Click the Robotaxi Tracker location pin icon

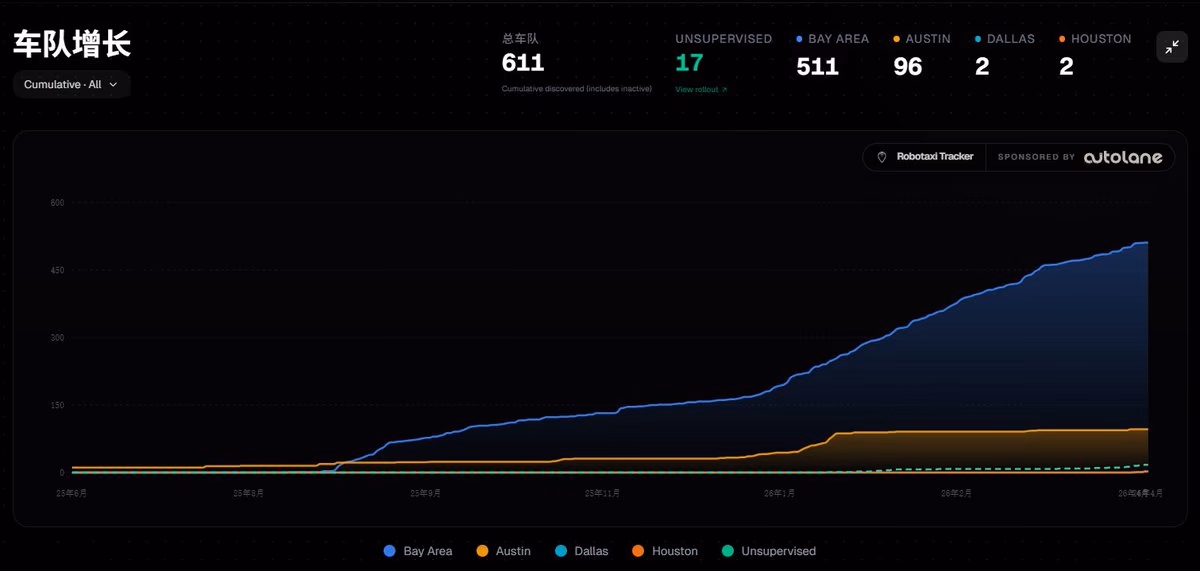click(x=882, y=157)
